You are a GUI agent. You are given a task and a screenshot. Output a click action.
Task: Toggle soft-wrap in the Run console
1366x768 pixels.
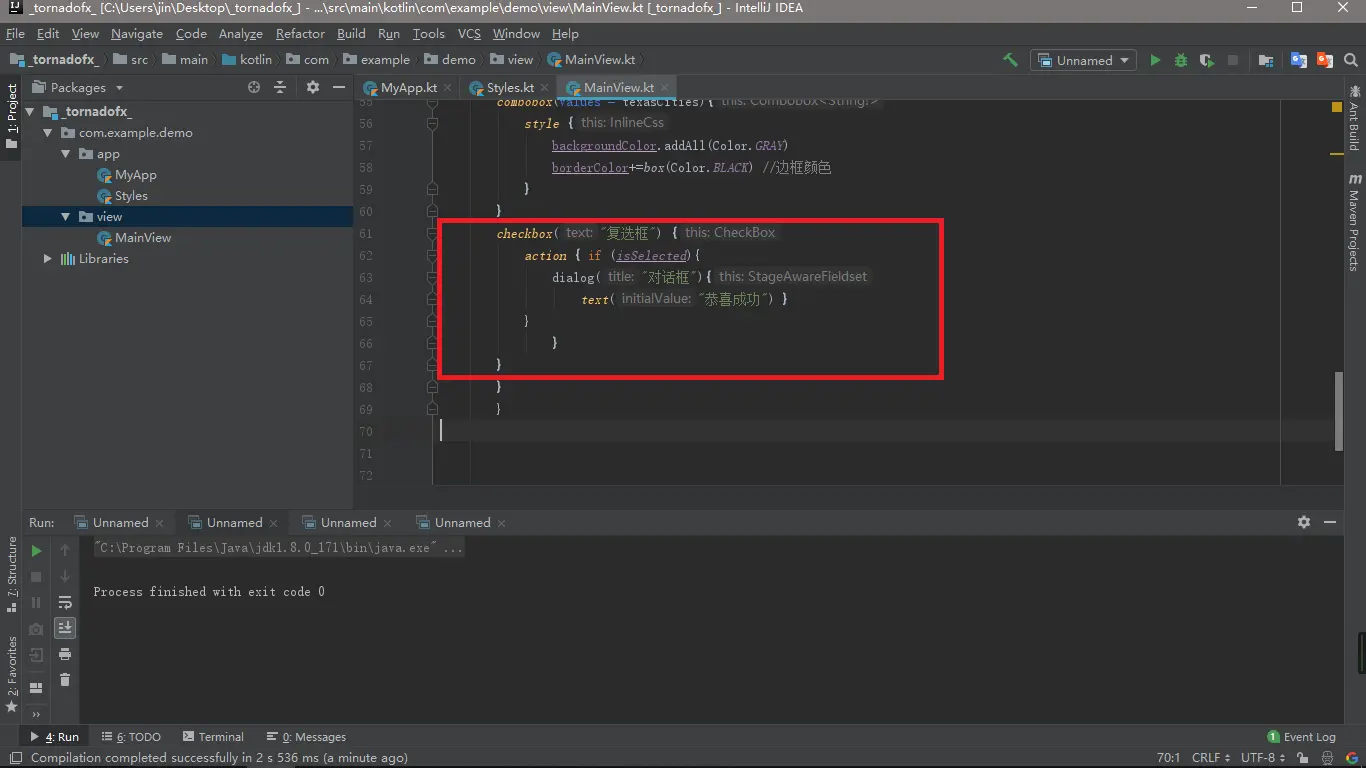pos(65,603)
